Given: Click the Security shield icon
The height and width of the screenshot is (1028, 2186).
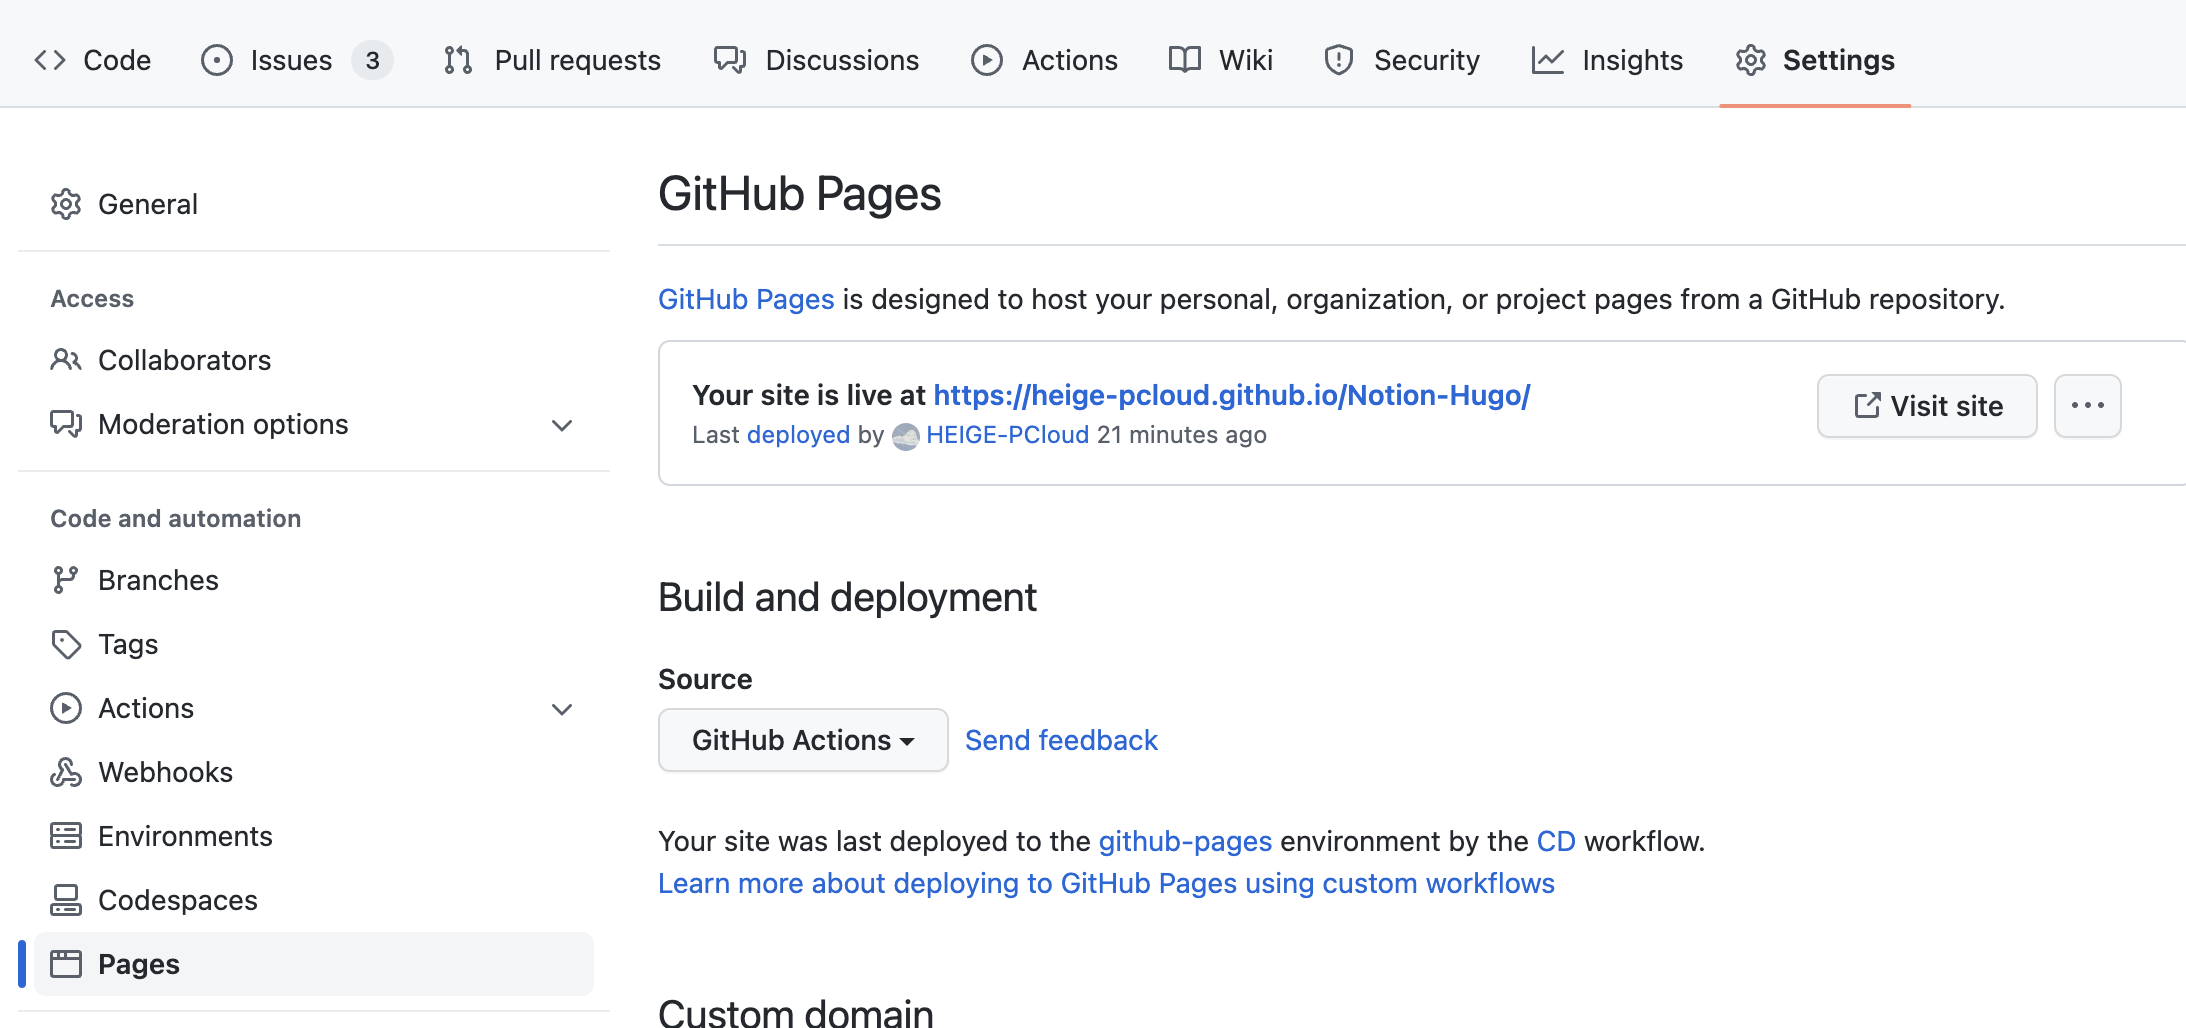Looking at the screenshot, I should 1339,60.
